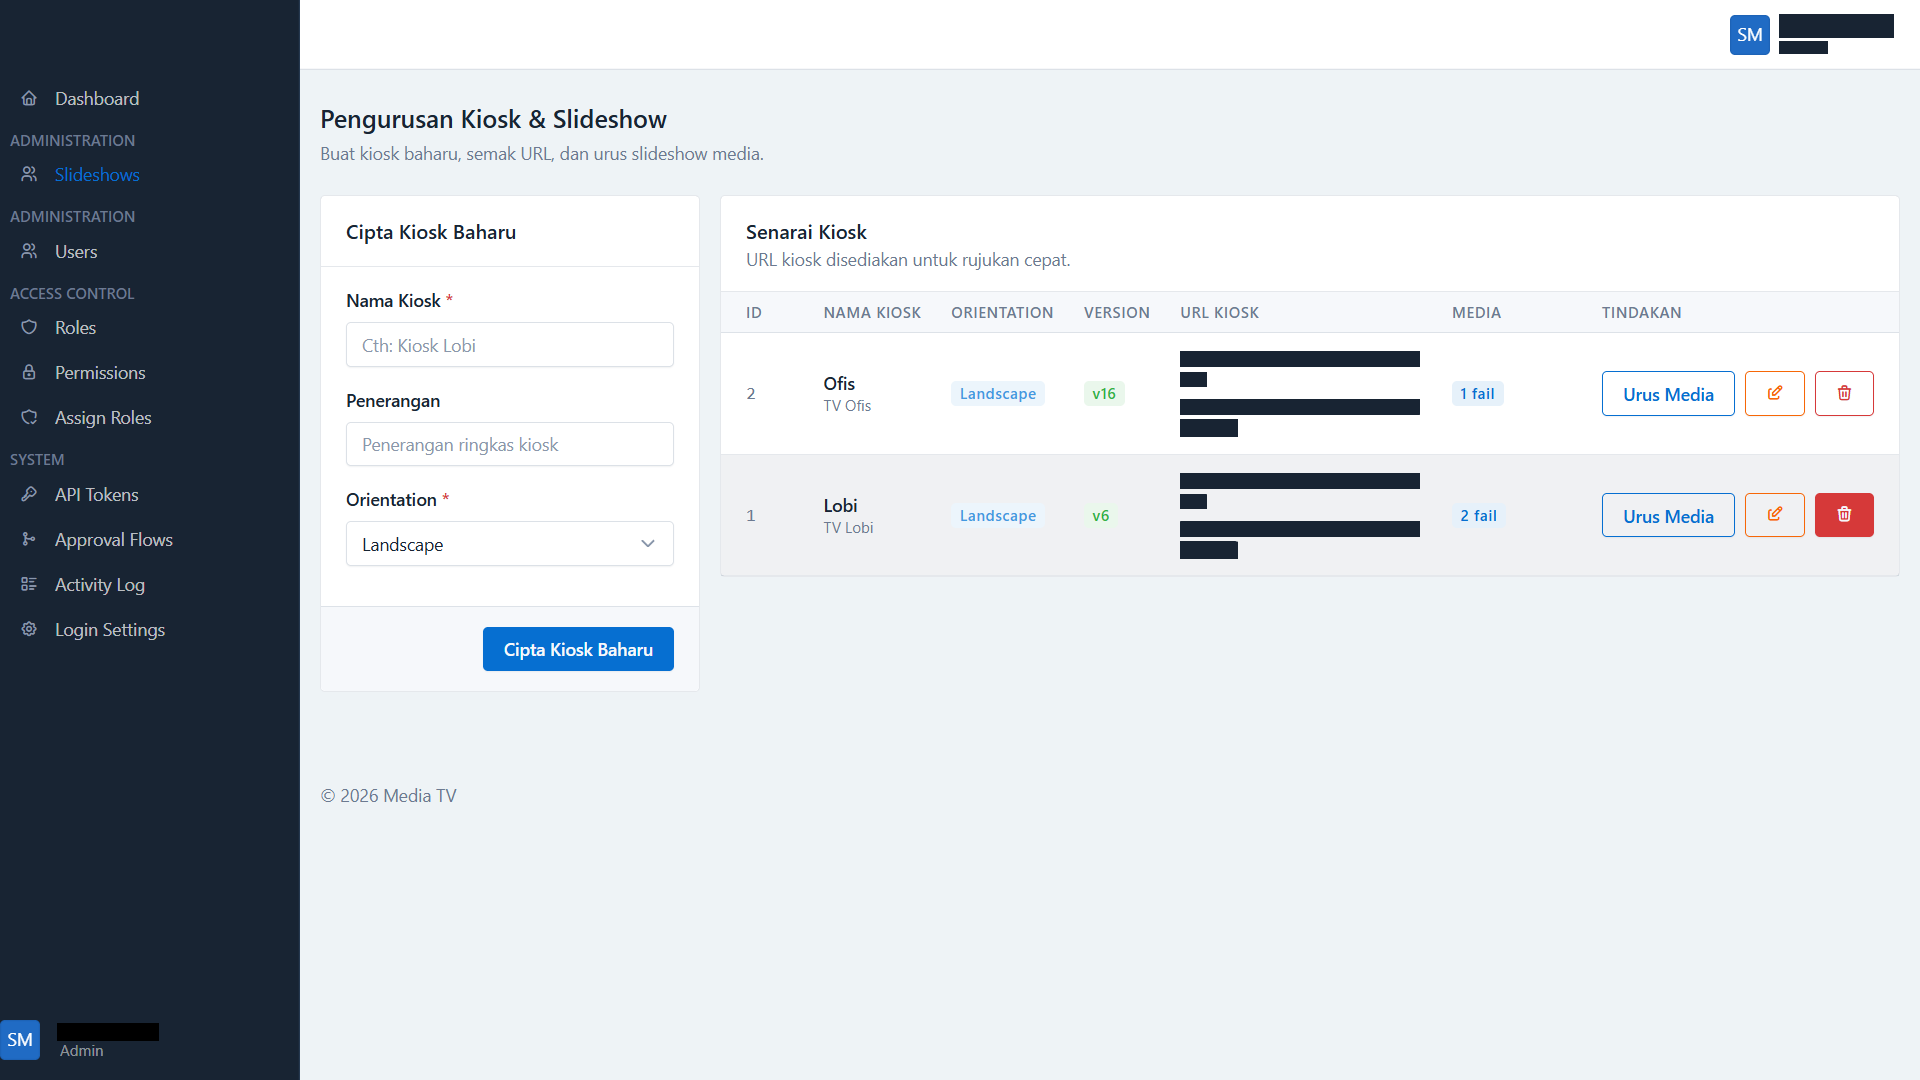Click the '1 fail' media badge
Viewport: 1920px width, 1080px height.
click(x=1477, y=393)
